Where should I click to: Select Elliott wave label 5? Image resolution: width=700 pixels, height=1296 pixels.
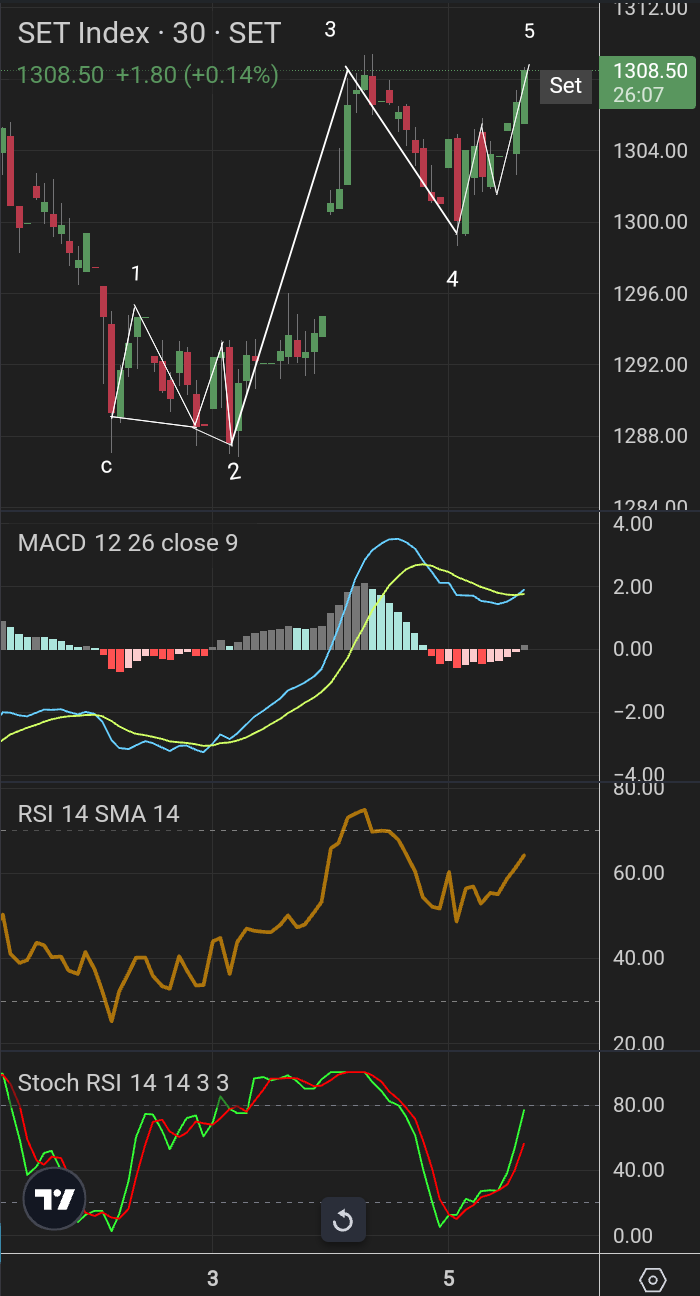coord(529,32)
